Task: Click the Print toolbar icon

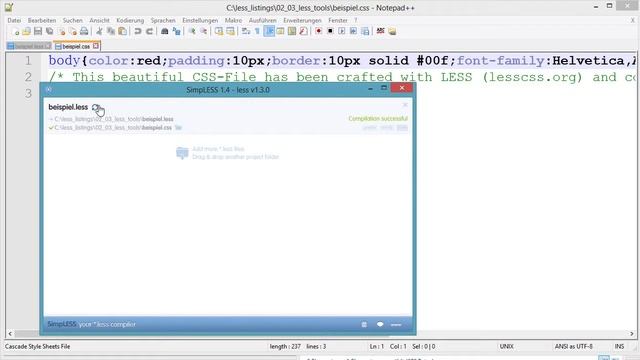Action: 84,31
